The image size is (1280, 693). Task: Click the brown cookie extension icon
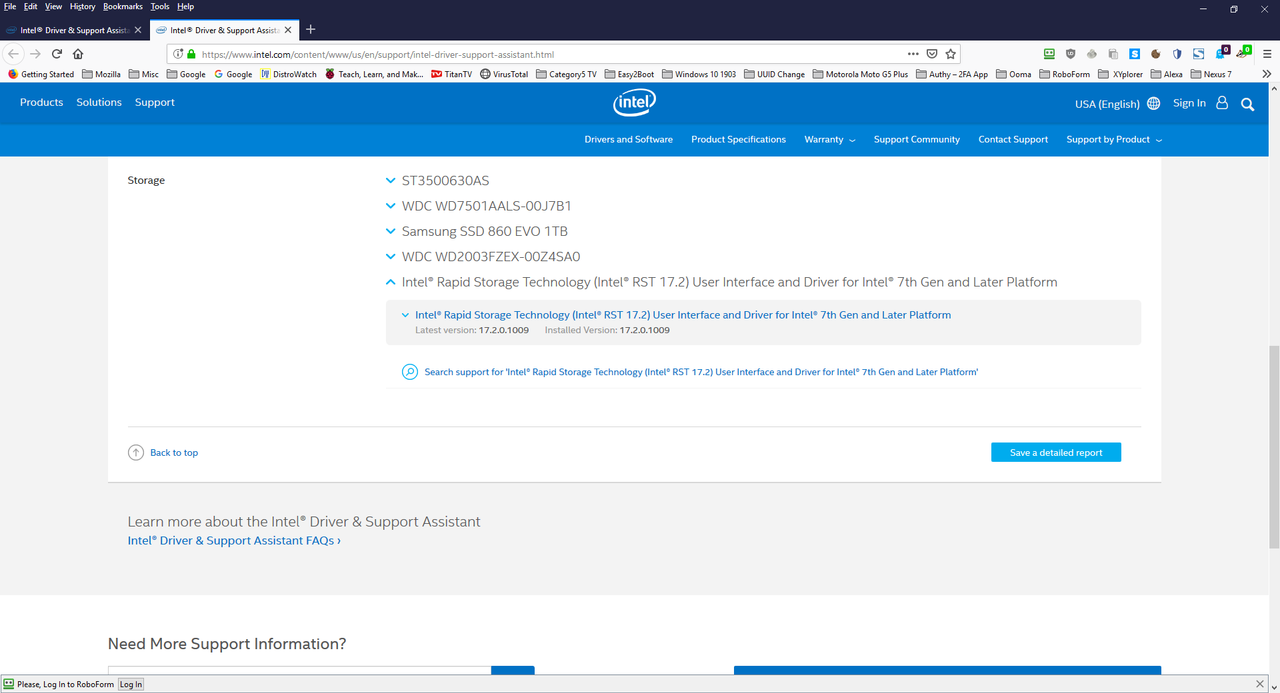click(1156, 54)
